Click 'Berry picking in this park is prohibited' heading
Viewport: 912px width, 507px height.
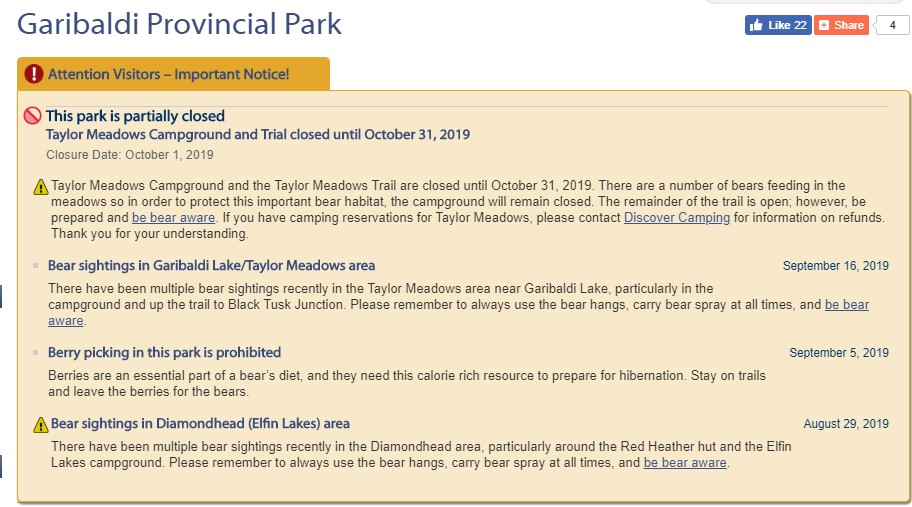click(164, 352)
